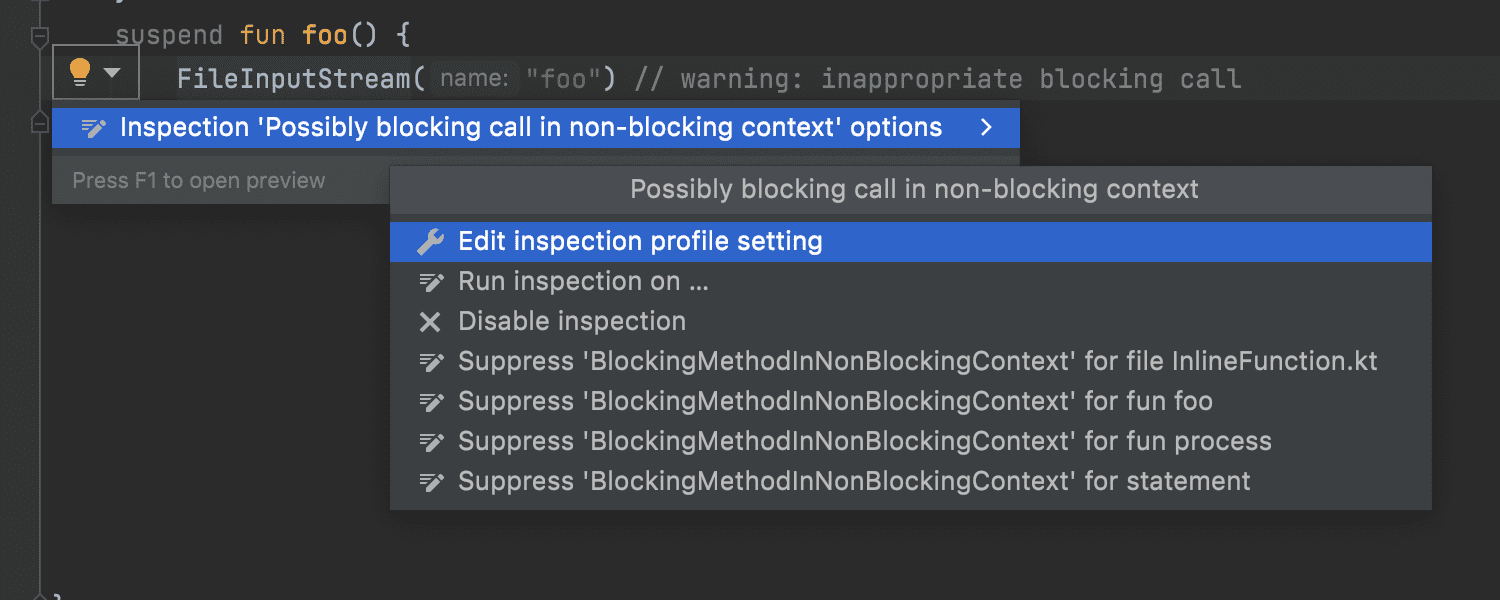Click the X icon next to Disable inspection
This screenshot has height=600, width=1500.
(430, 322)
